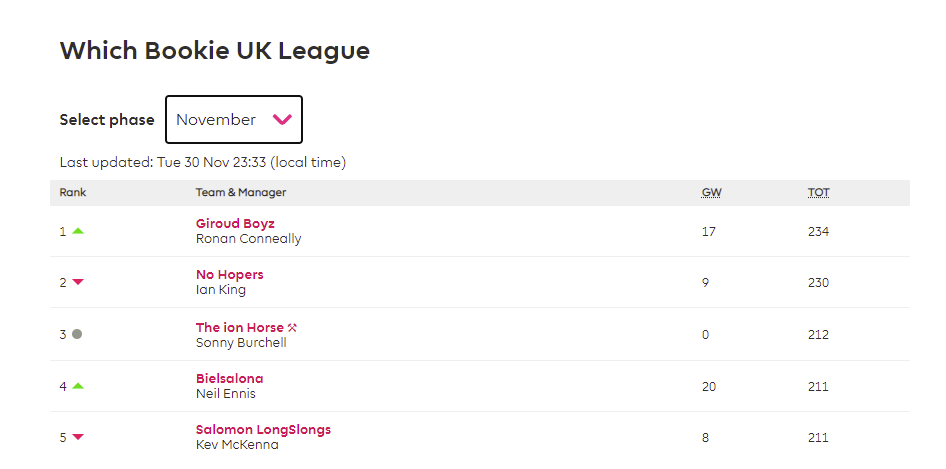Click the GW column header
946x469 pixels.
(712, 193)
